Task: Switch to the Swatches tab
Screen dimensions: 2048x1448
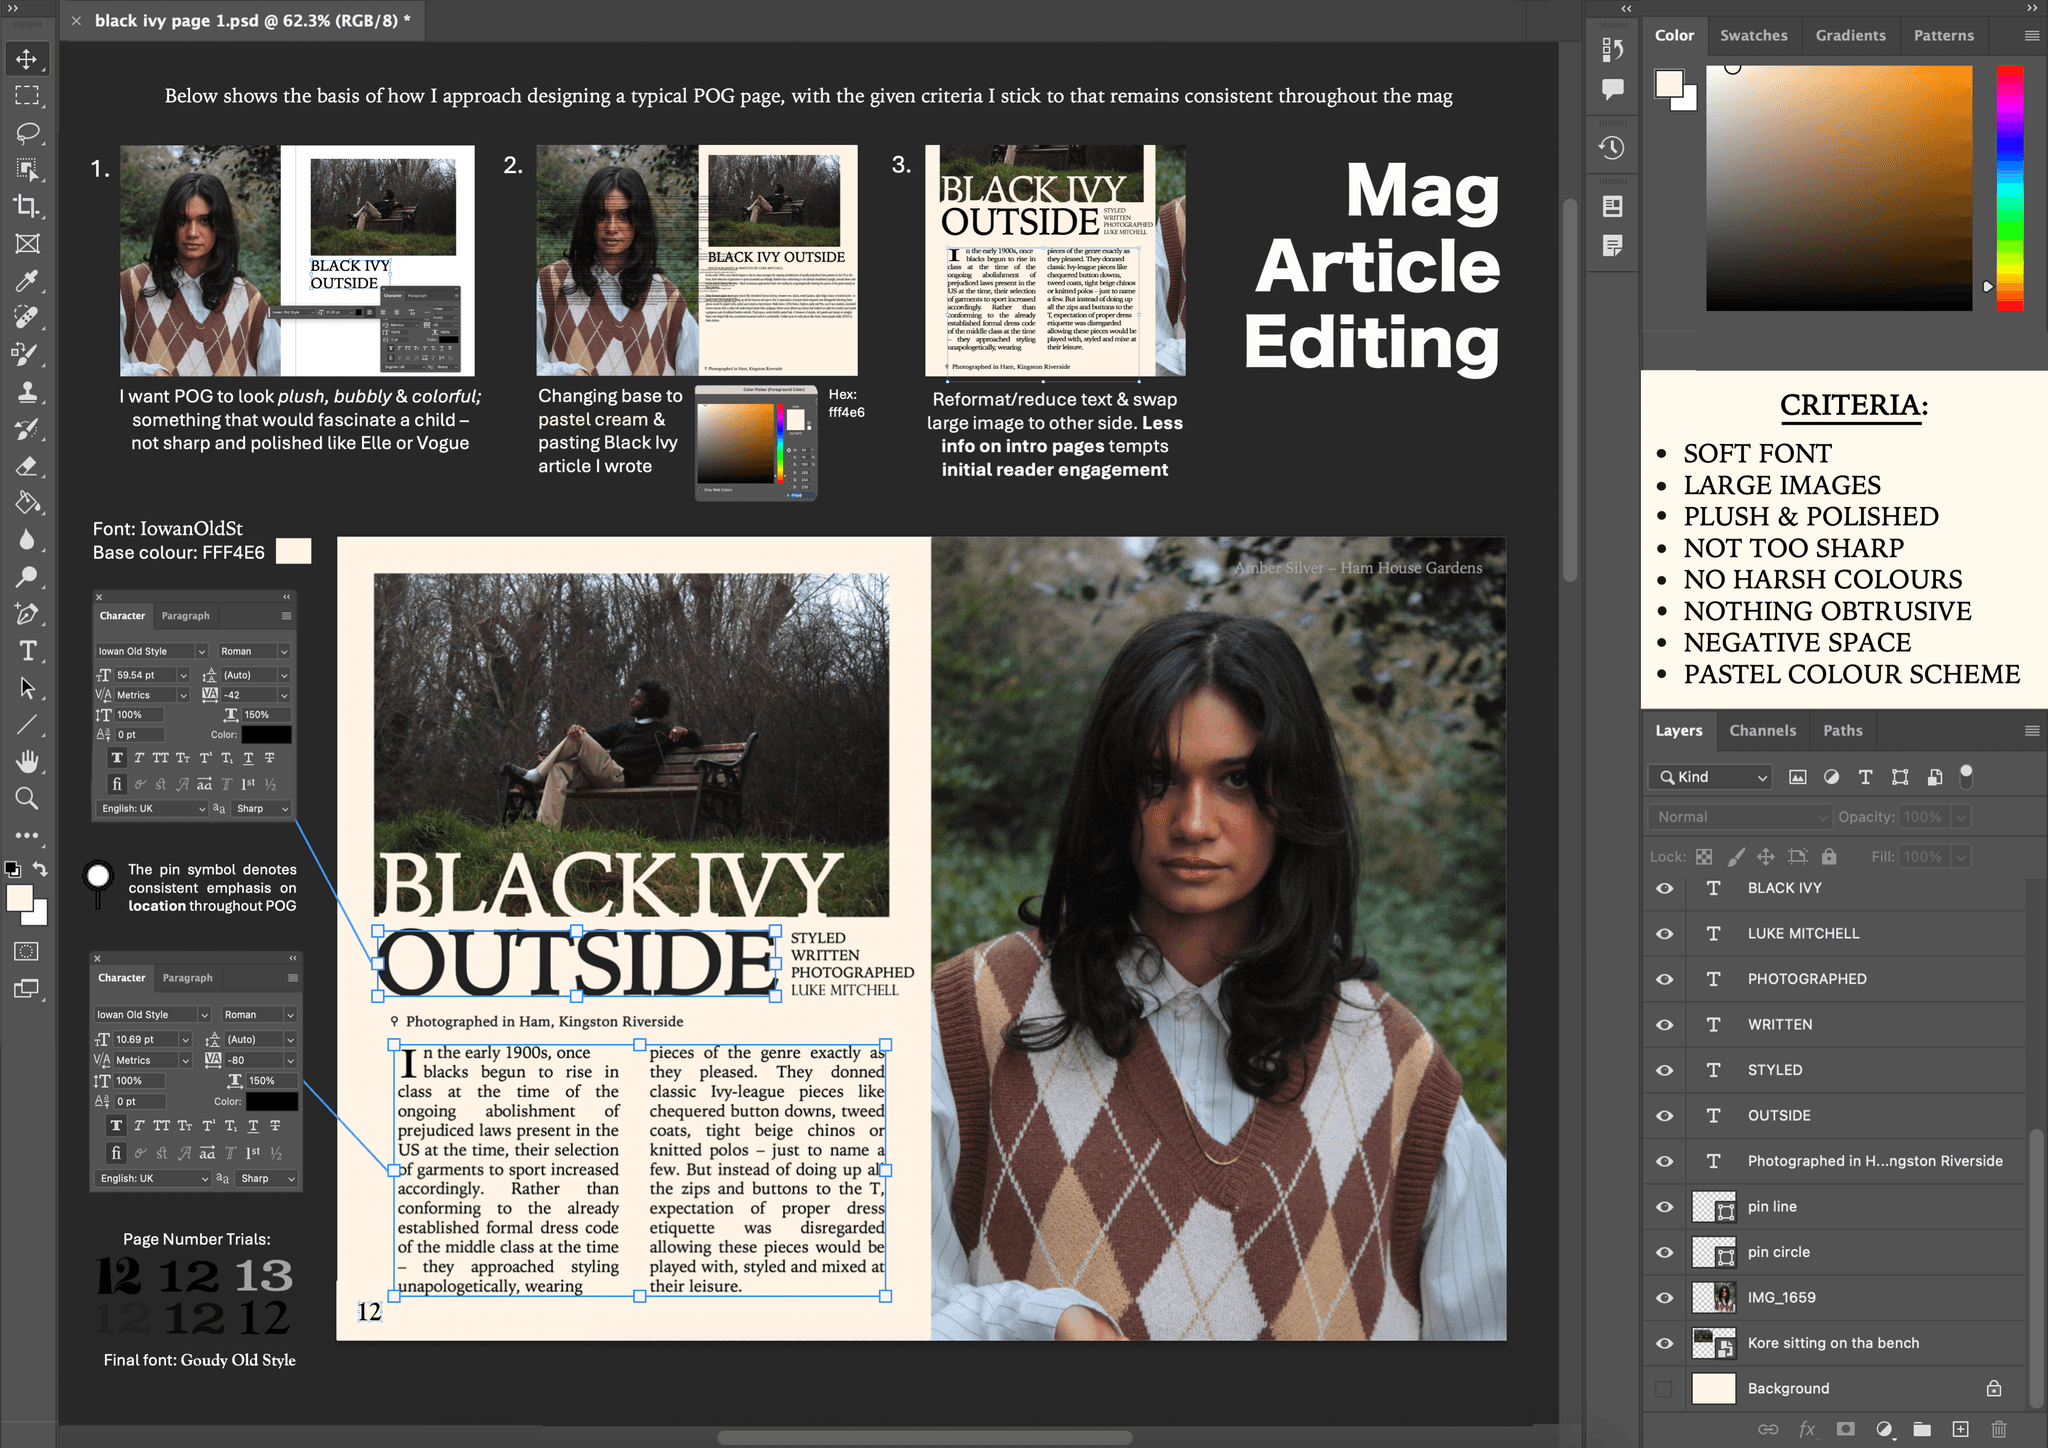Action: coord(1753,35)
